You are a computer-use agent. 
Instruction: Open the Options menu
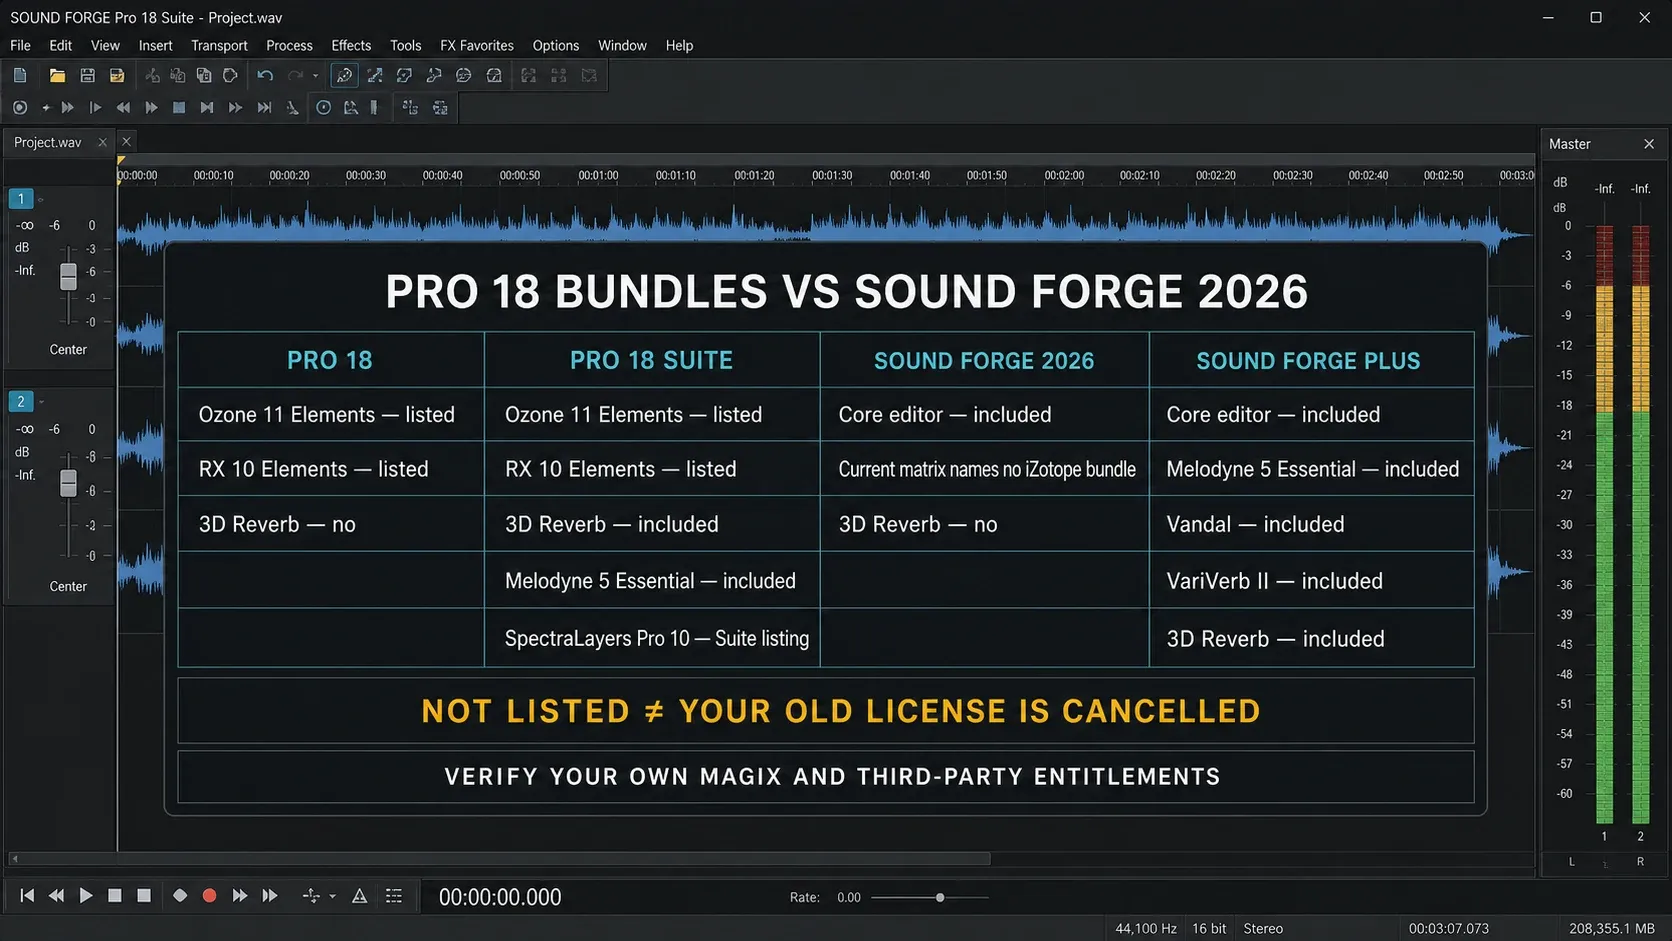tap(556, 45)
